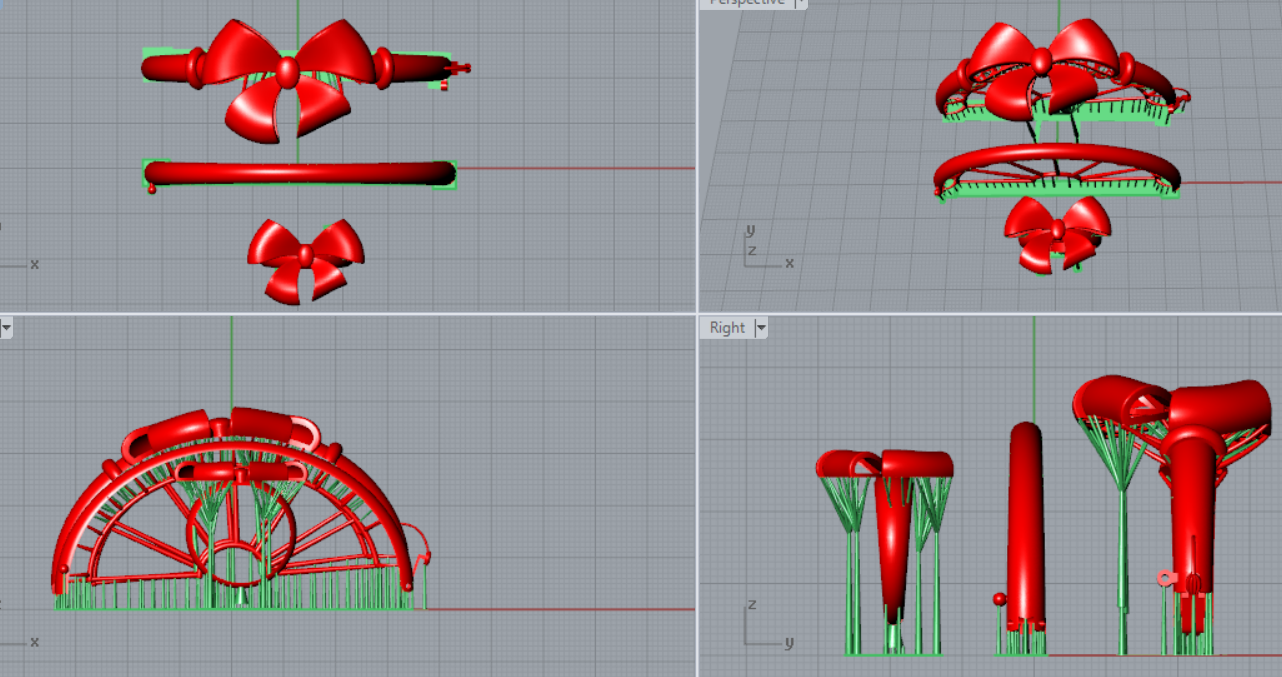
Task: Expand the bottom-left viewport title dropdown arrow
Action: [5, 327]
